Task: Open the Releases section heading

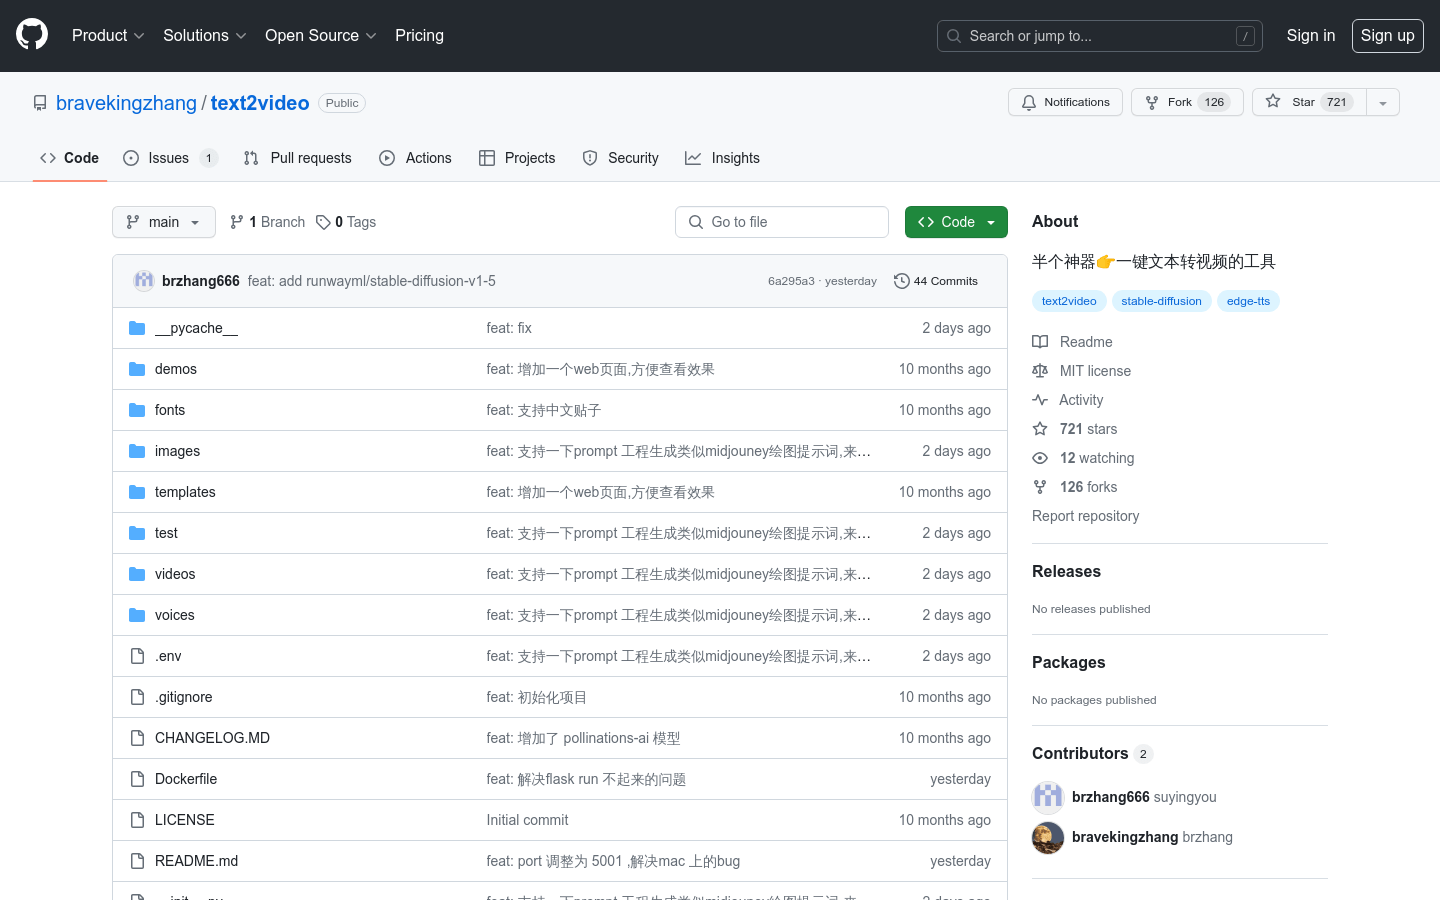Action: tap(1066, 571)
